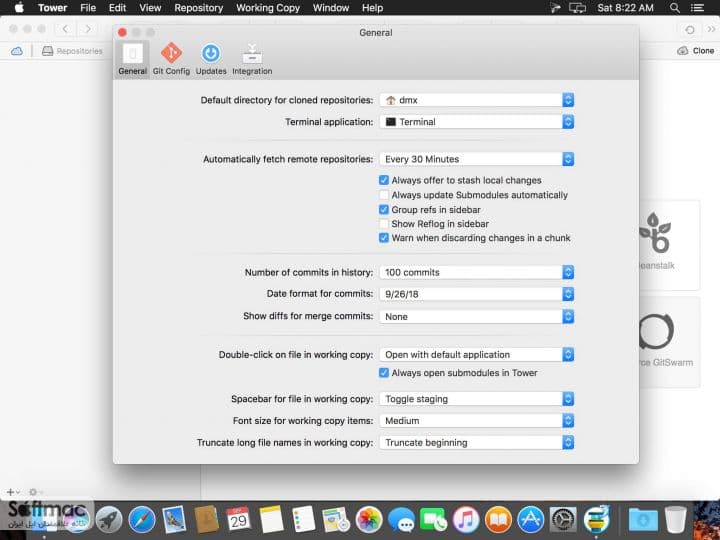Click Repositories in the Tower main window
Screen dimensions: 720x540
click(x=73, y=51)
